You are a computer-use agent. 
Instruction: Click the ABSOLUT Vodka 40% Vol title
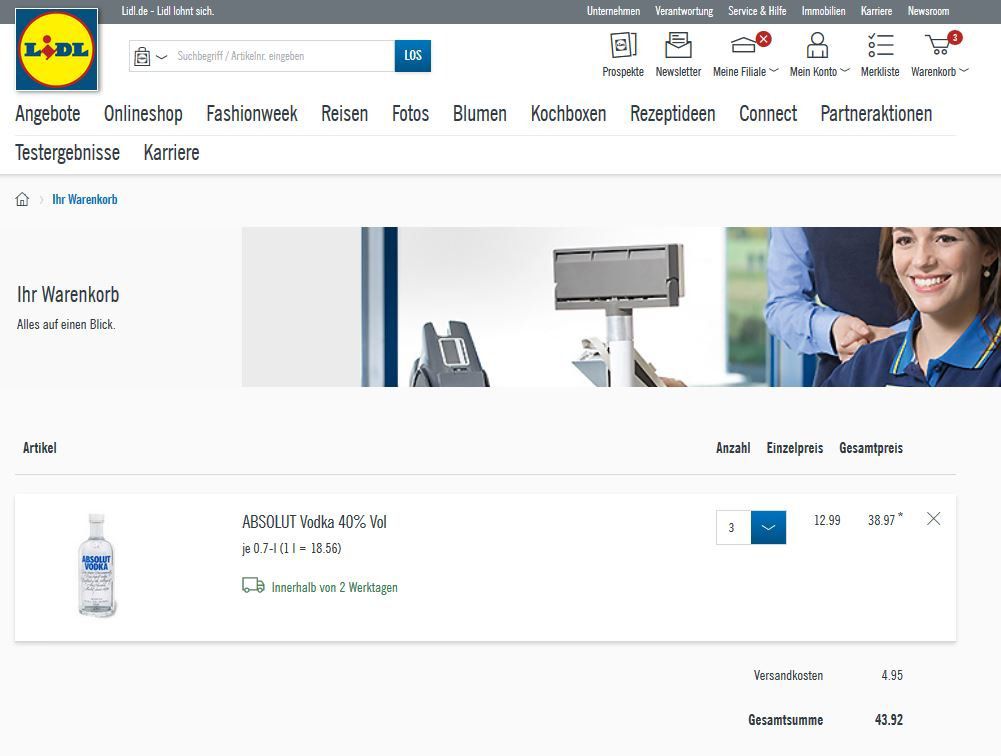tap(314, 522)
